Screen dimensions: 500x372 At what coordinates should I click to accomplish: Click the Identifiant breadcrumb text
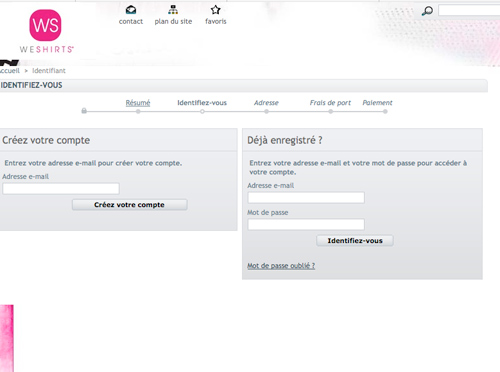coord(49,71)
